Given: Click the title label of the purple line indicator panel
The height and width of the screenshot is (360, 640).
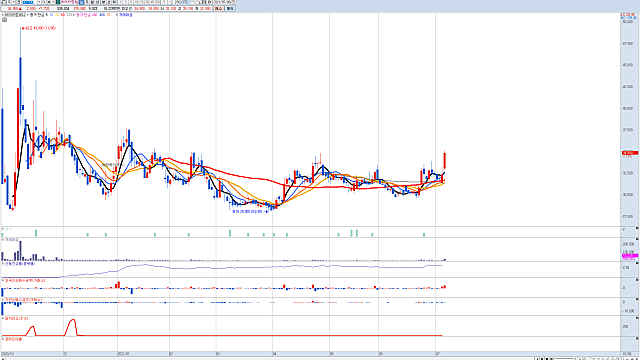Looking at the screenshot, I should [x=20, y=264].
